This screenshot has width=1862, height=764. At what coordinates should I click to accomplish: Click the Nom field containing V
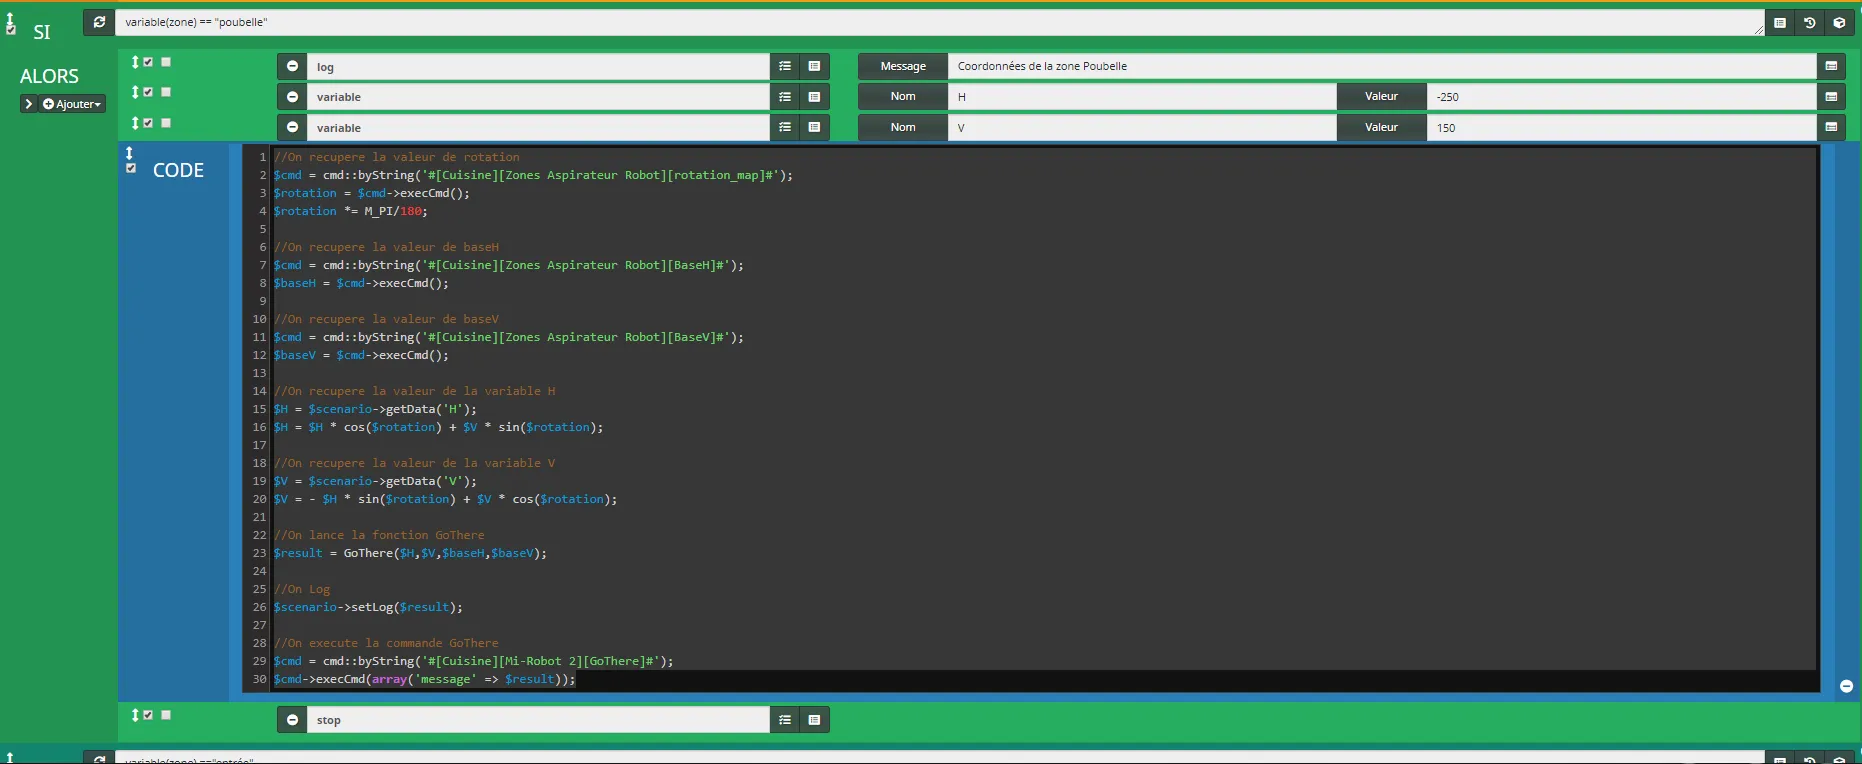1142,127
